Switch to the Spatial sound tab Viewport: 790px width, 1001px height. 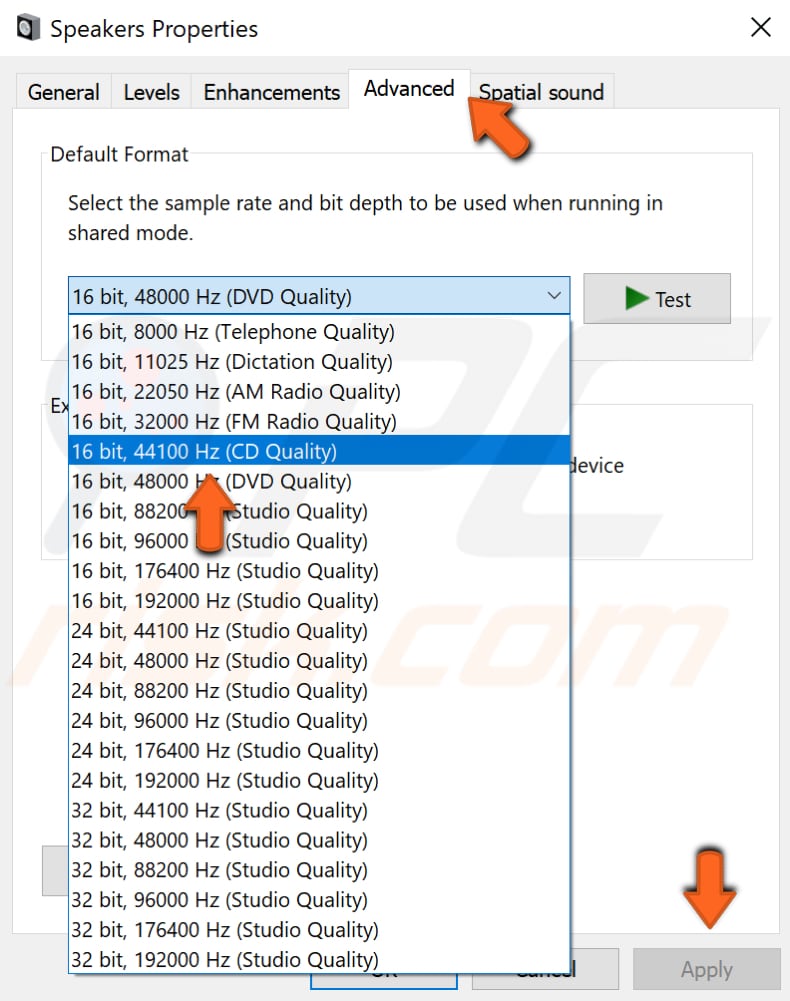[541, 92]
